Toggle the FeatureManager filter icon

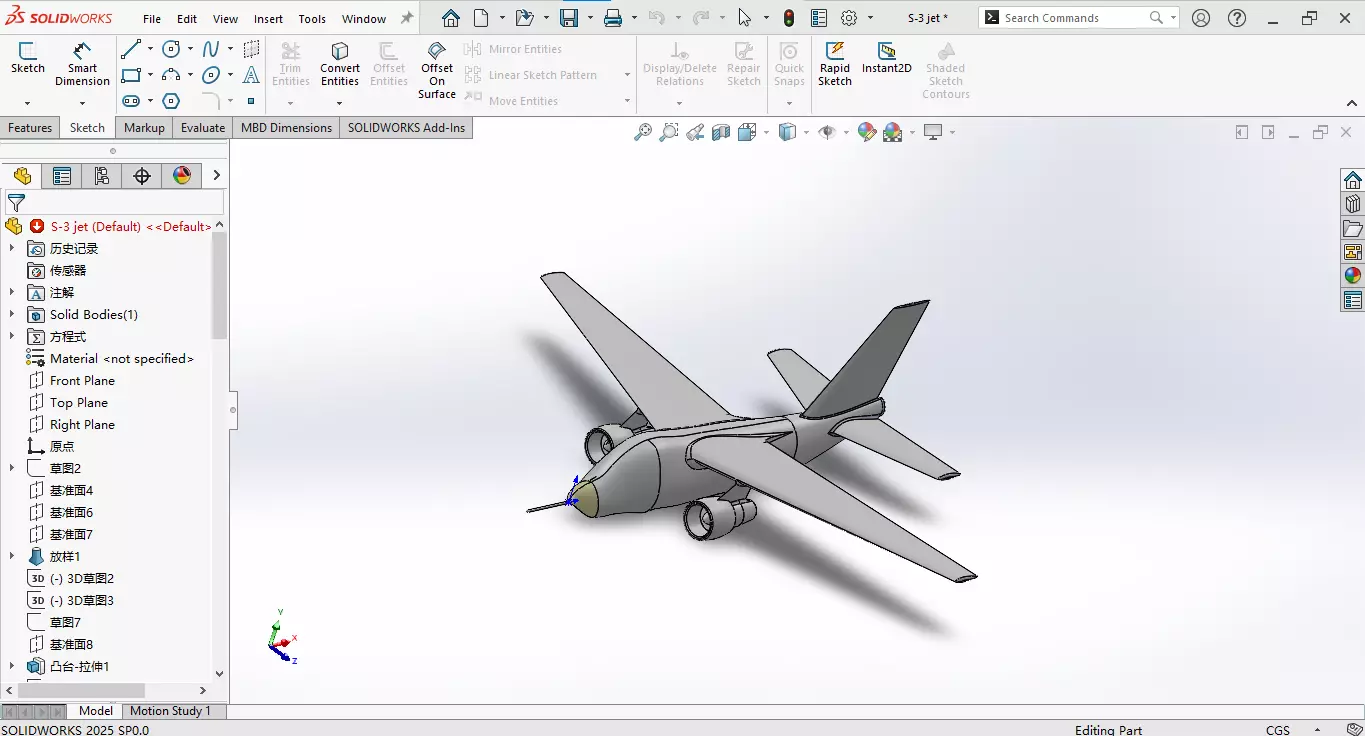tap(16, 202)
